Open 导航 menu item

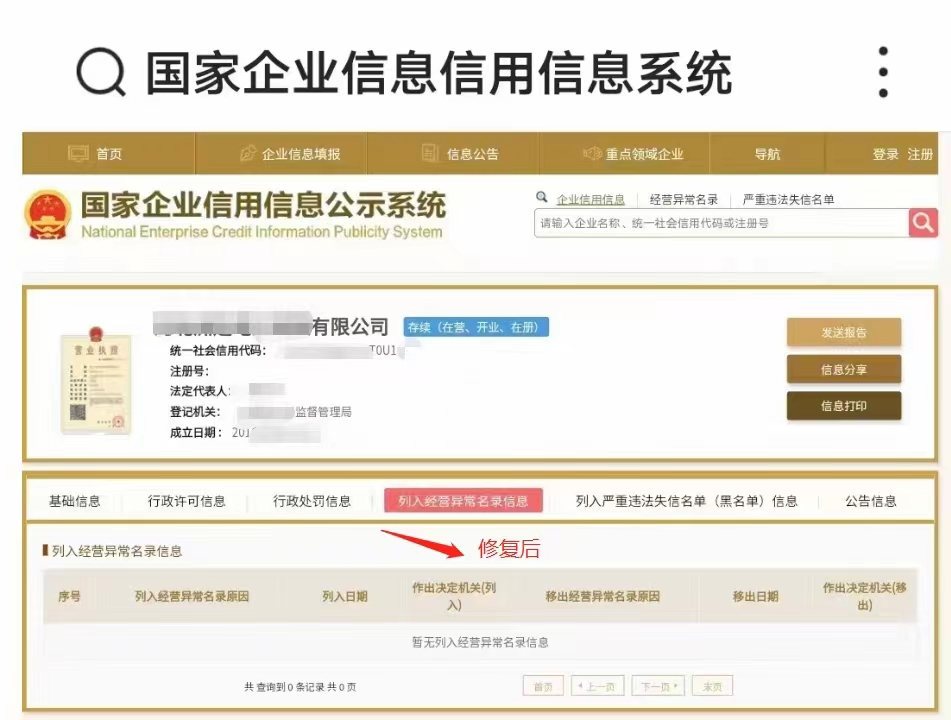pos(767,154)
